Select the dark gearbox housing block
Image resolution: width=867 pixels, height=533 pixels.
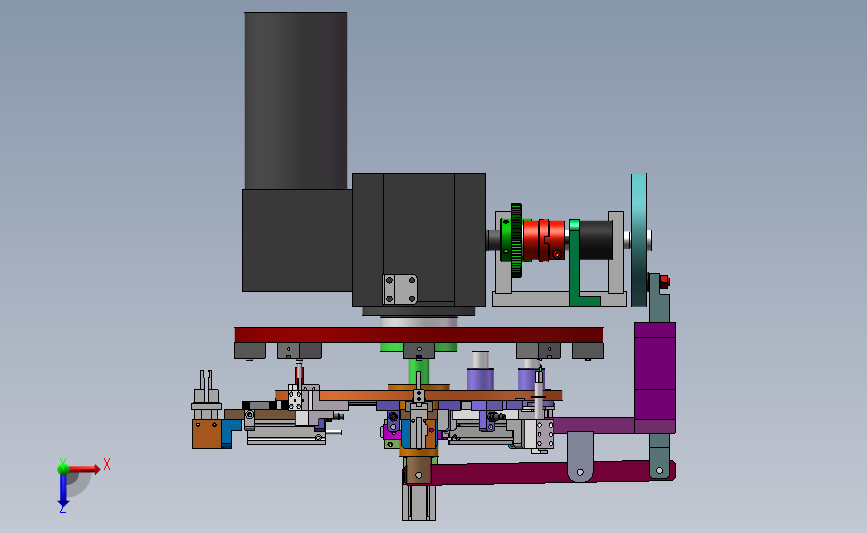419,239
